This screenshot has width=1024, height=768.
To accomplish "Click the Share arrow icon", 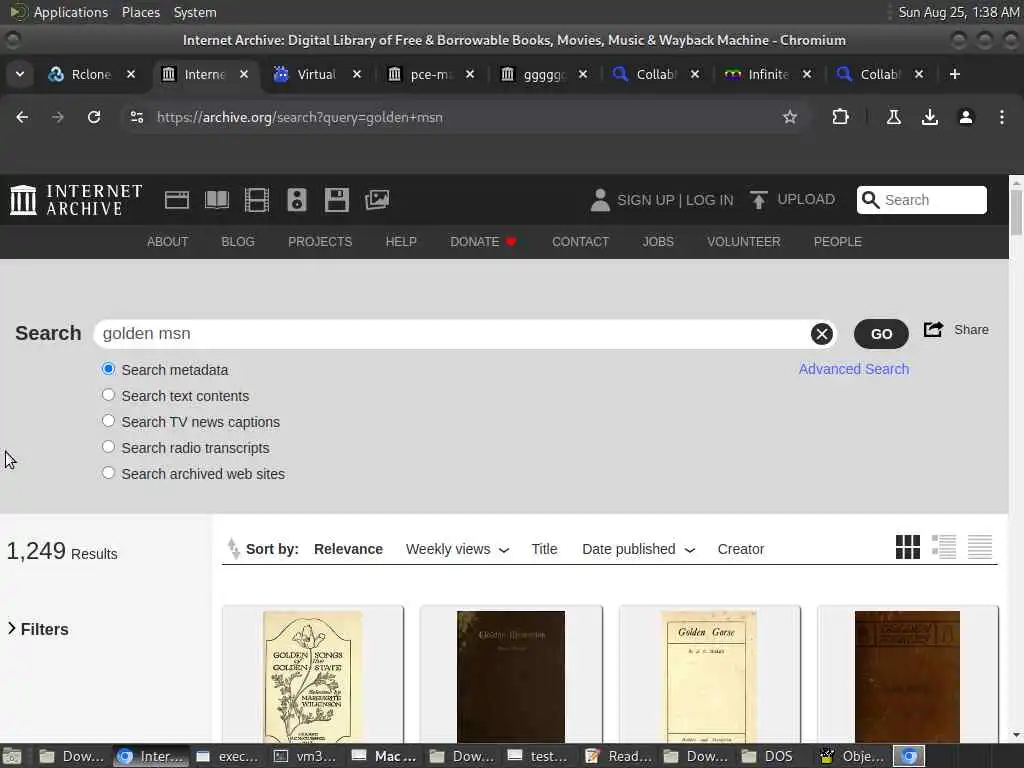I will pos(933,329).
